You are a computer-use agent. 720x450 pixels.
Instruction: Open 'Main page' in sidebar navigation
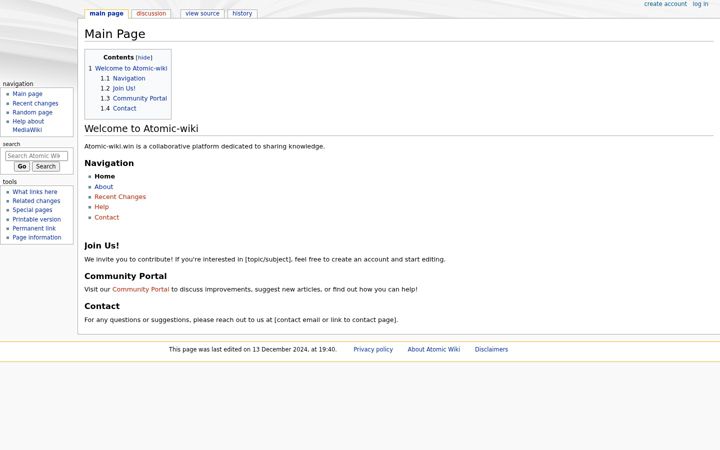(27, 94)
